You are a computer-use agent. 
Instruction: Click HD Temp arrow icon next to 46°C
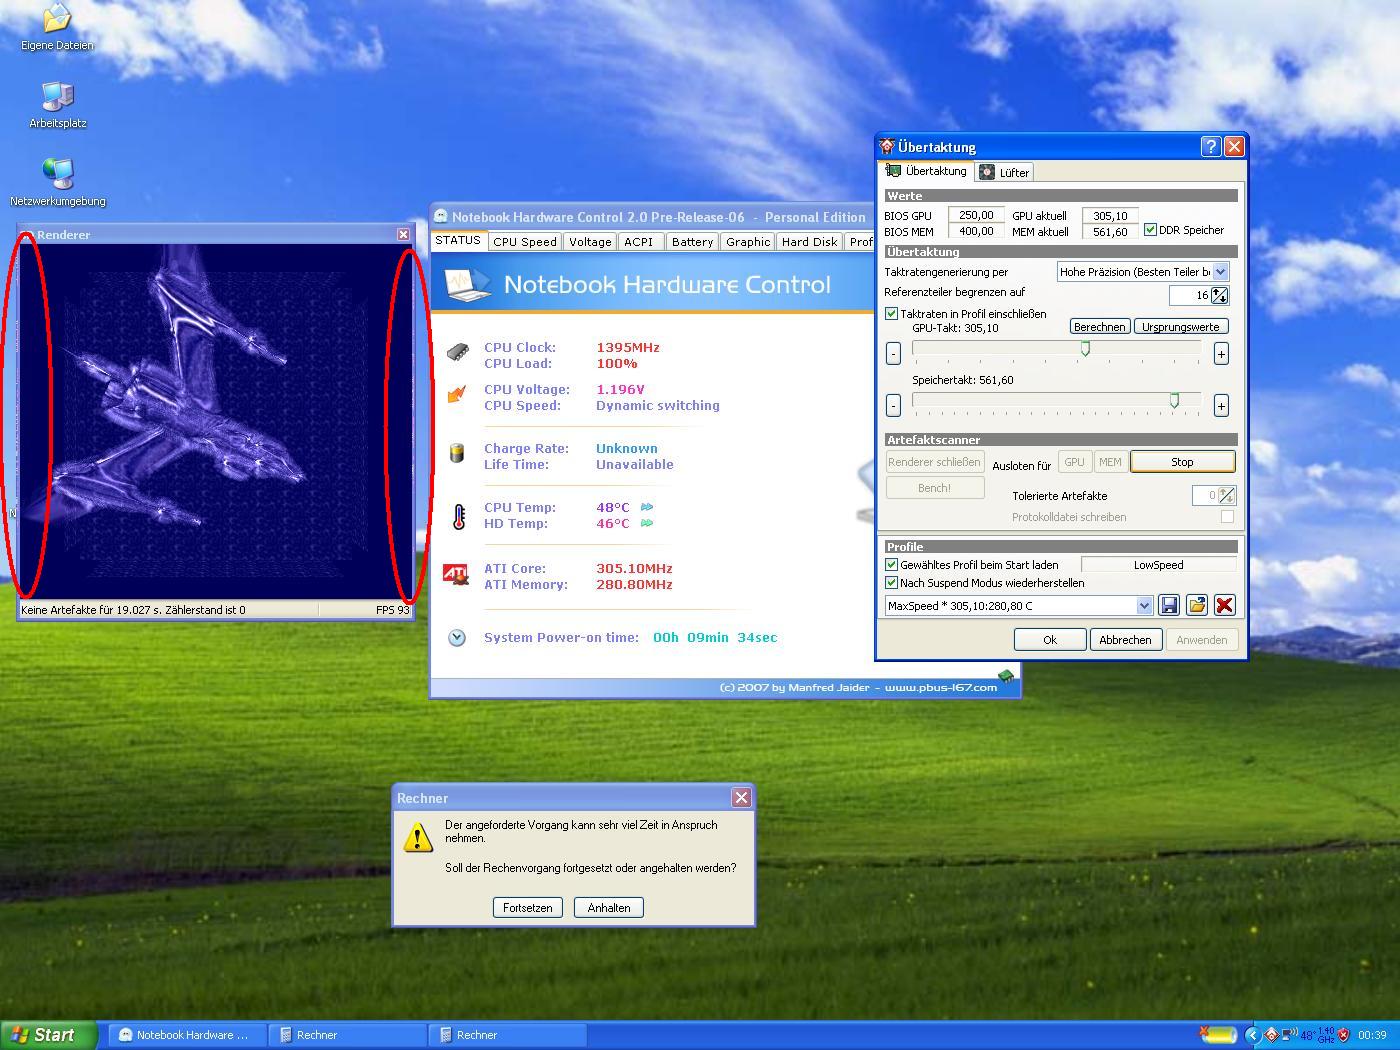tap(647, 523)
